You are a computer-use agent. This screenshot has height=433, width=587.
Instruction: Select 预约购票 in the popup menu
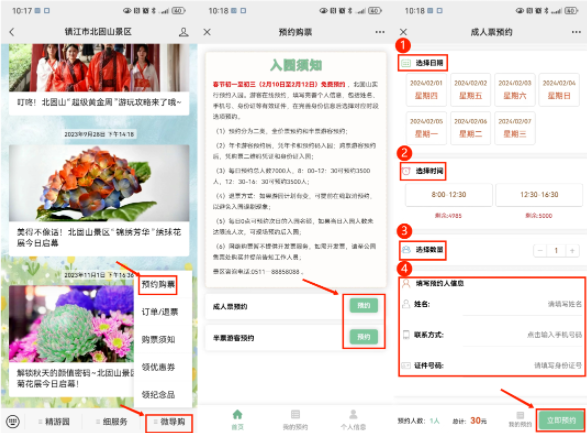[x=158, y=284]
